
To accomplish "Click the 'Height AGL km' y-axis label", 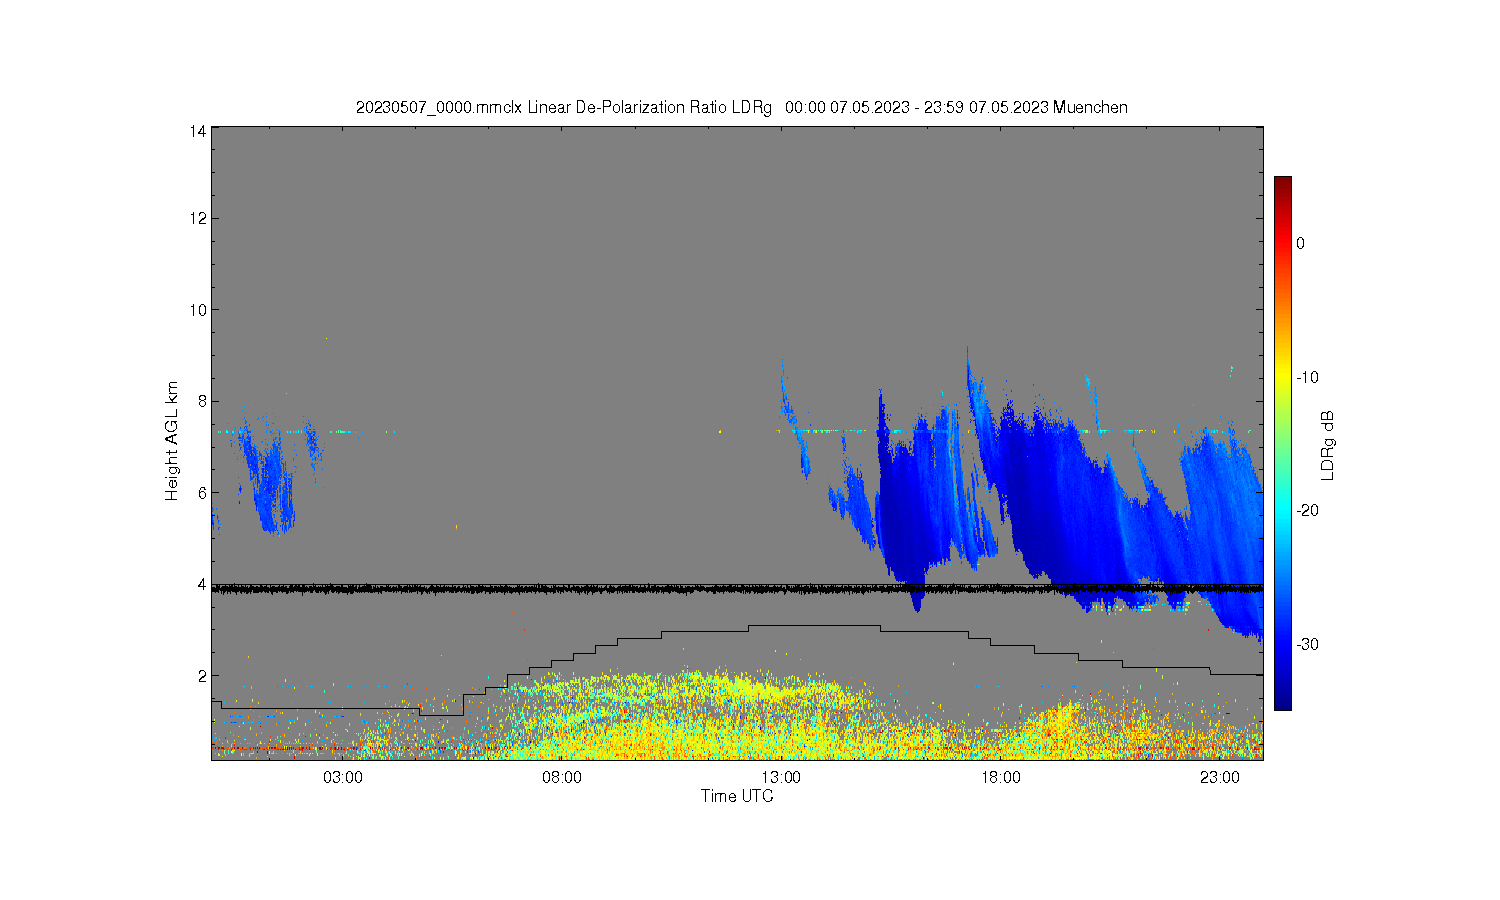I will (x=172, y=440).
